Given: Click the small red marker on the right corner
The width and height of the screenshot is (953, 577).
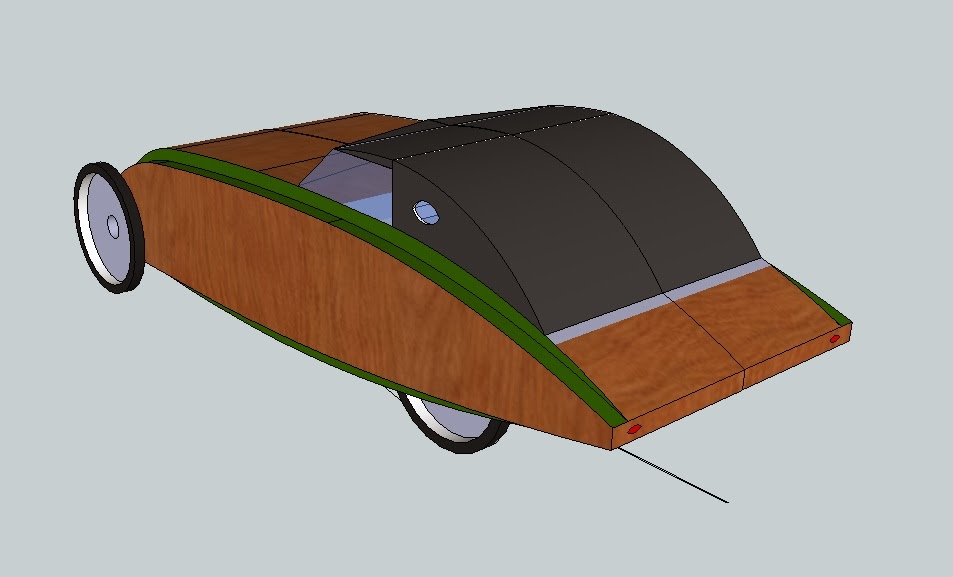Looking at the screenshot, I should click(x=833, y=339).
